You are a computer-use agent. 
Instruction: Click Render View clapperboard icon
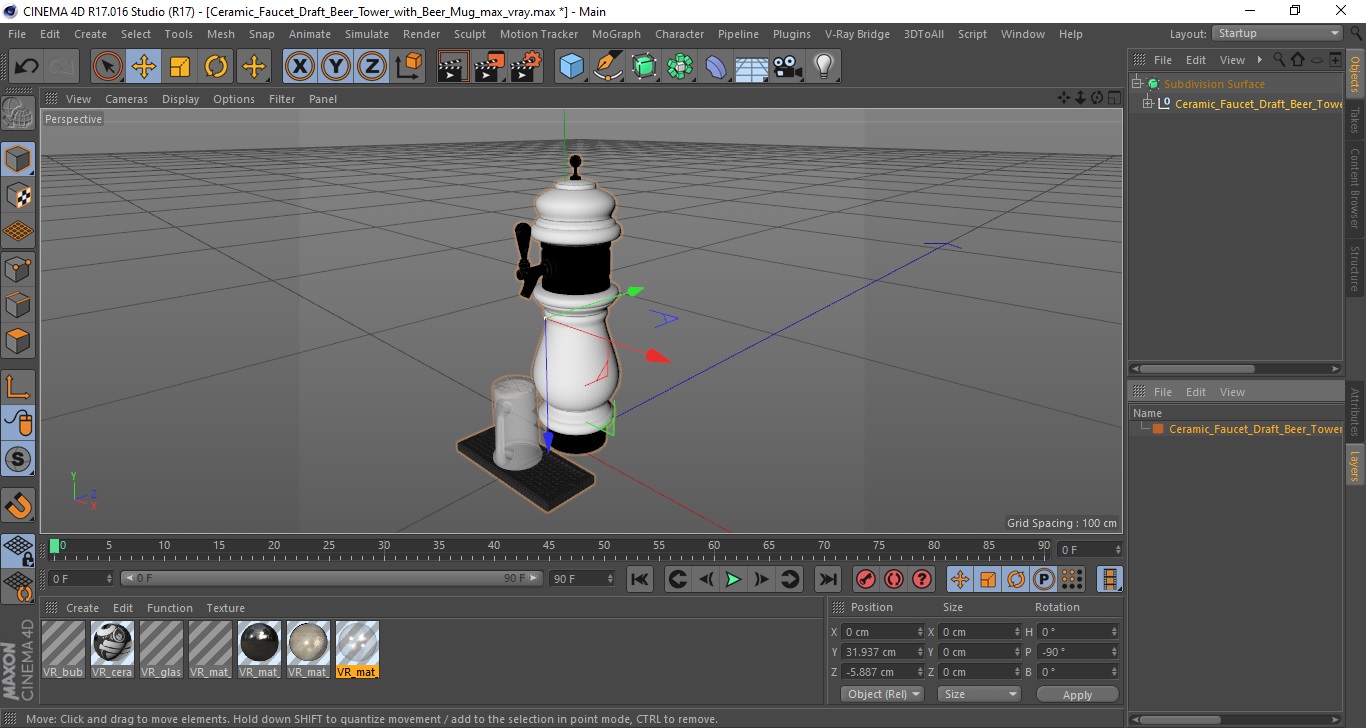(x=453, y=67)
